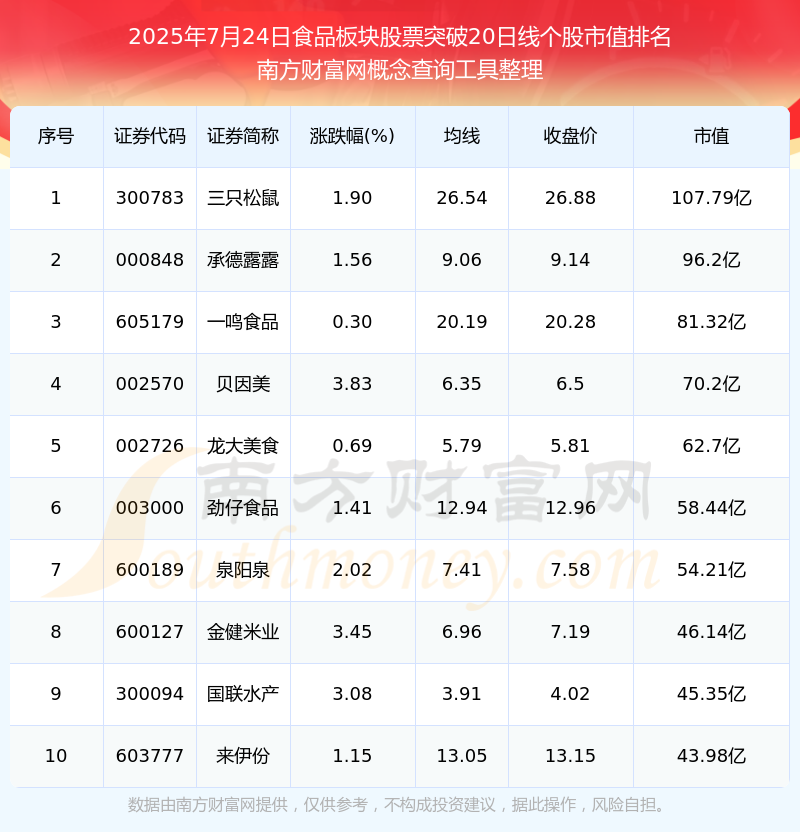
Task: Select stock code 600189
Action: coord(150,570)
